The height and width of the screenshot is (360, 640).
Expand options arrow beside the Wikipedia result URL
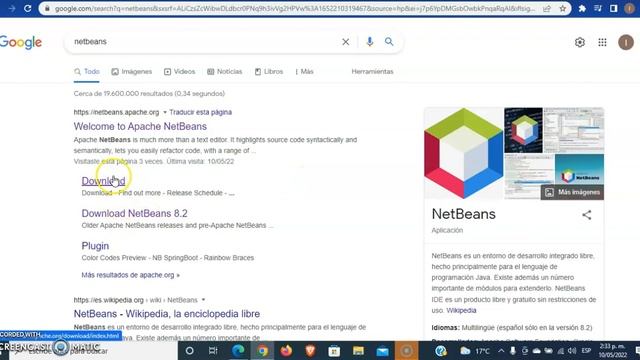203,300
